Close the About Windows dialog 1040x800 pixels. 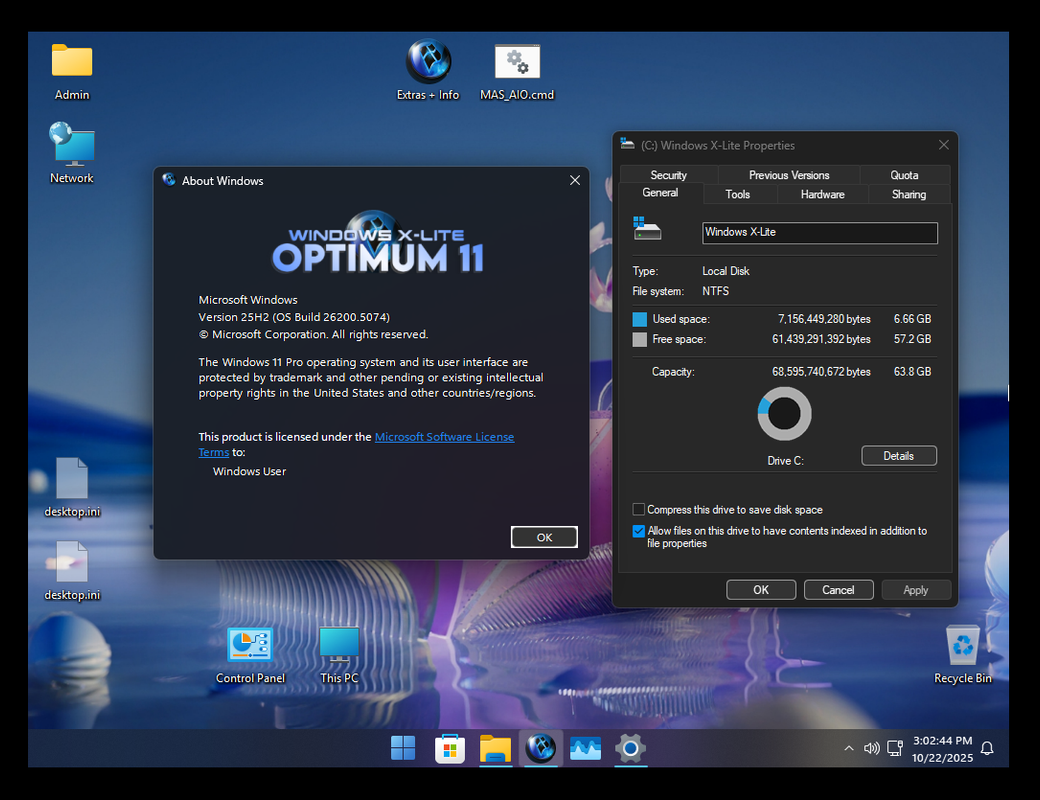coord(574,180)
